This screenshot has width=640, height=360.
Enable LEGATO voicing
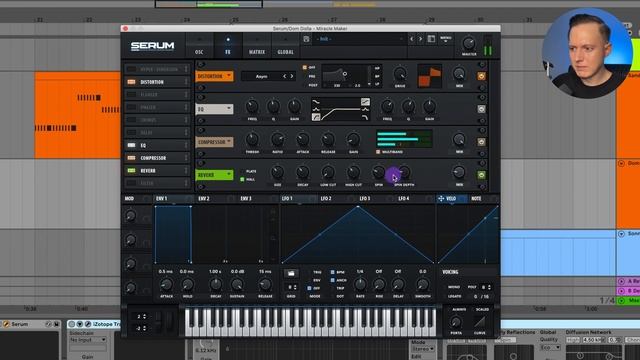[x=454, y=296]
